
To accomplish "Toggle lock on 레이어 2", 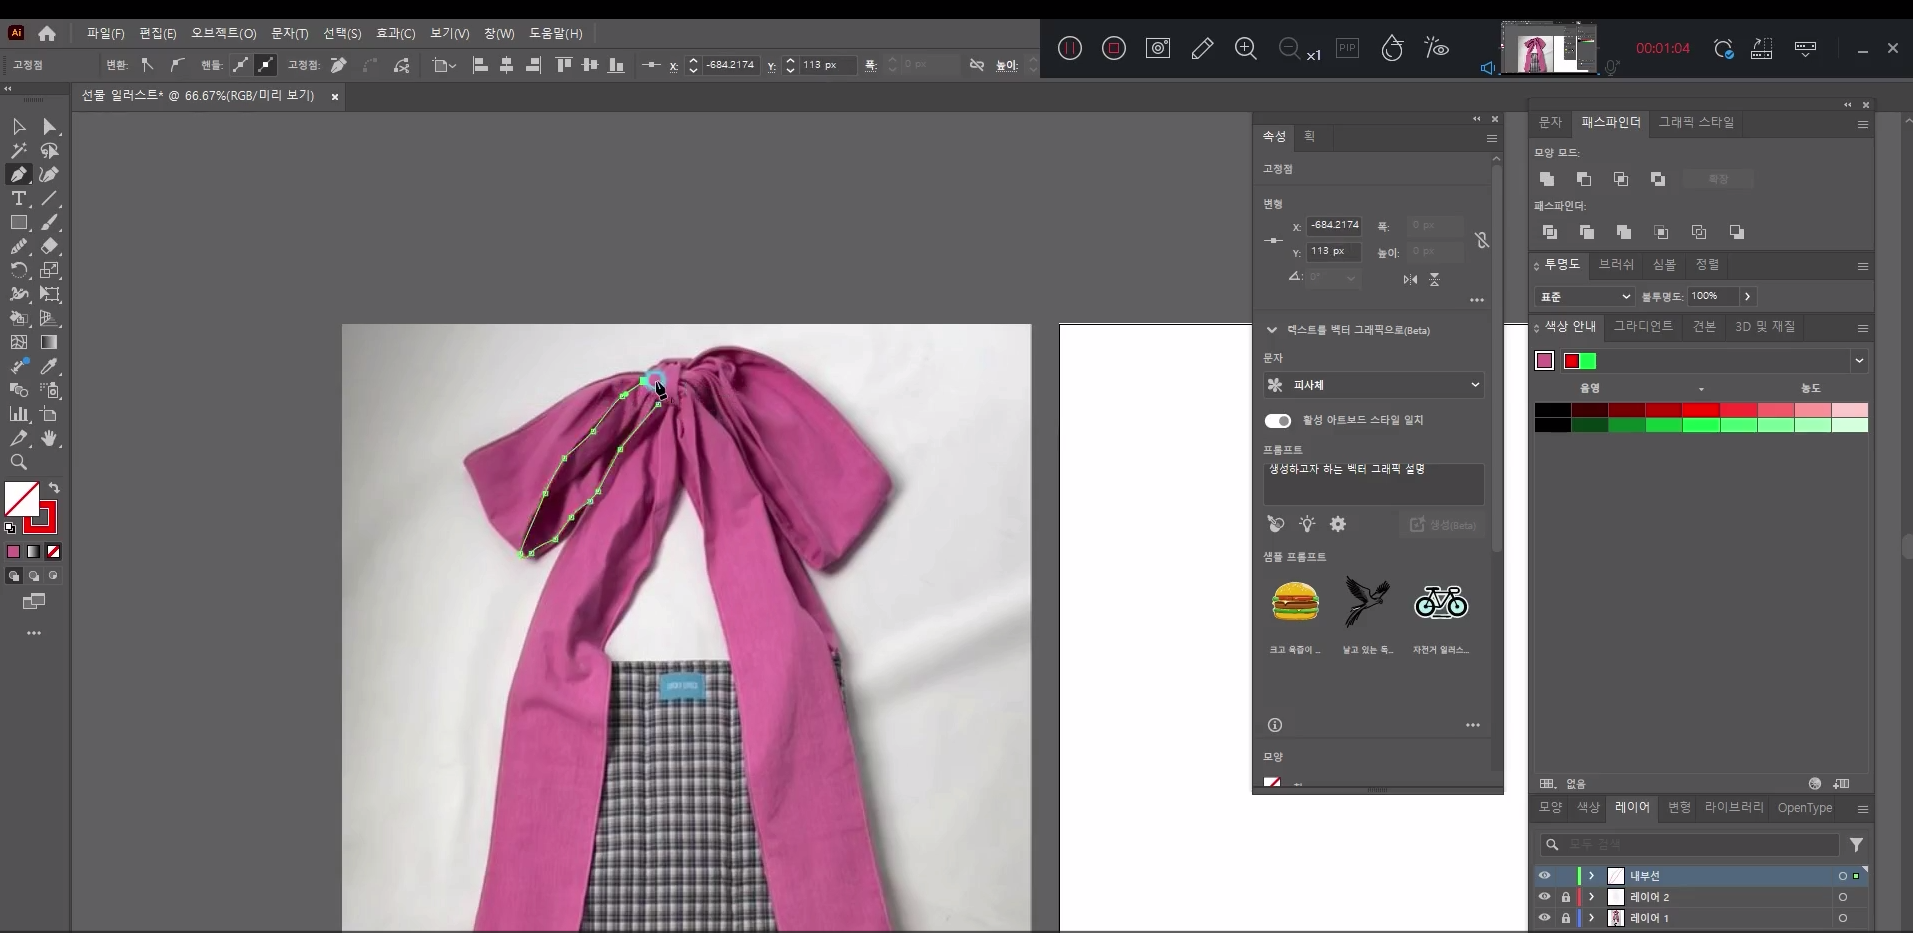I will coord(1566,897).
